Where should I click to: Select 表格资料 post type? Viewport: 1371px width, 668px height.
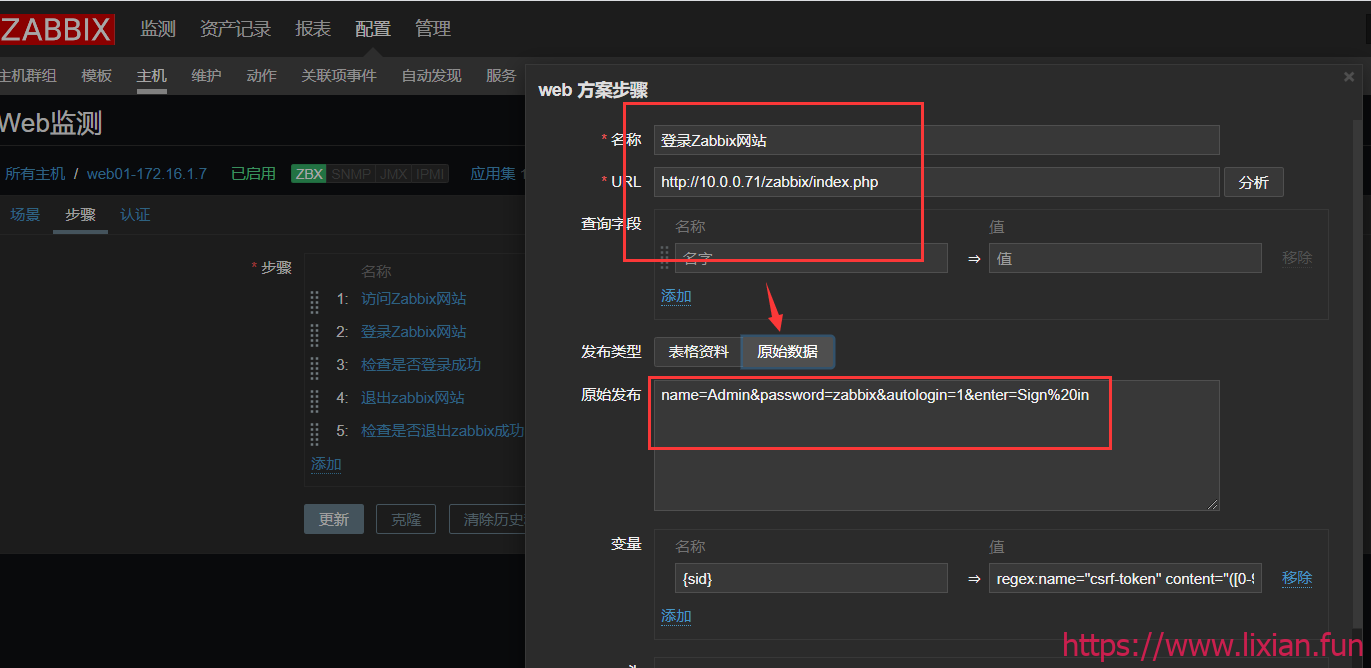tap(698, 352)
